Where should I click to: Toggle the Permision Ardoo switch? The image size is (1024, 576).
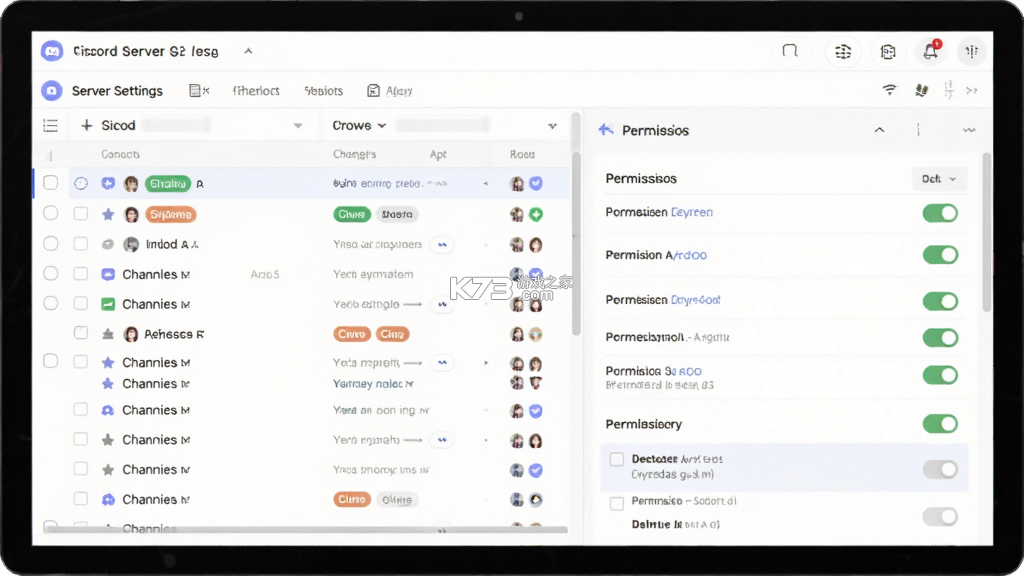tap(940, 255)
